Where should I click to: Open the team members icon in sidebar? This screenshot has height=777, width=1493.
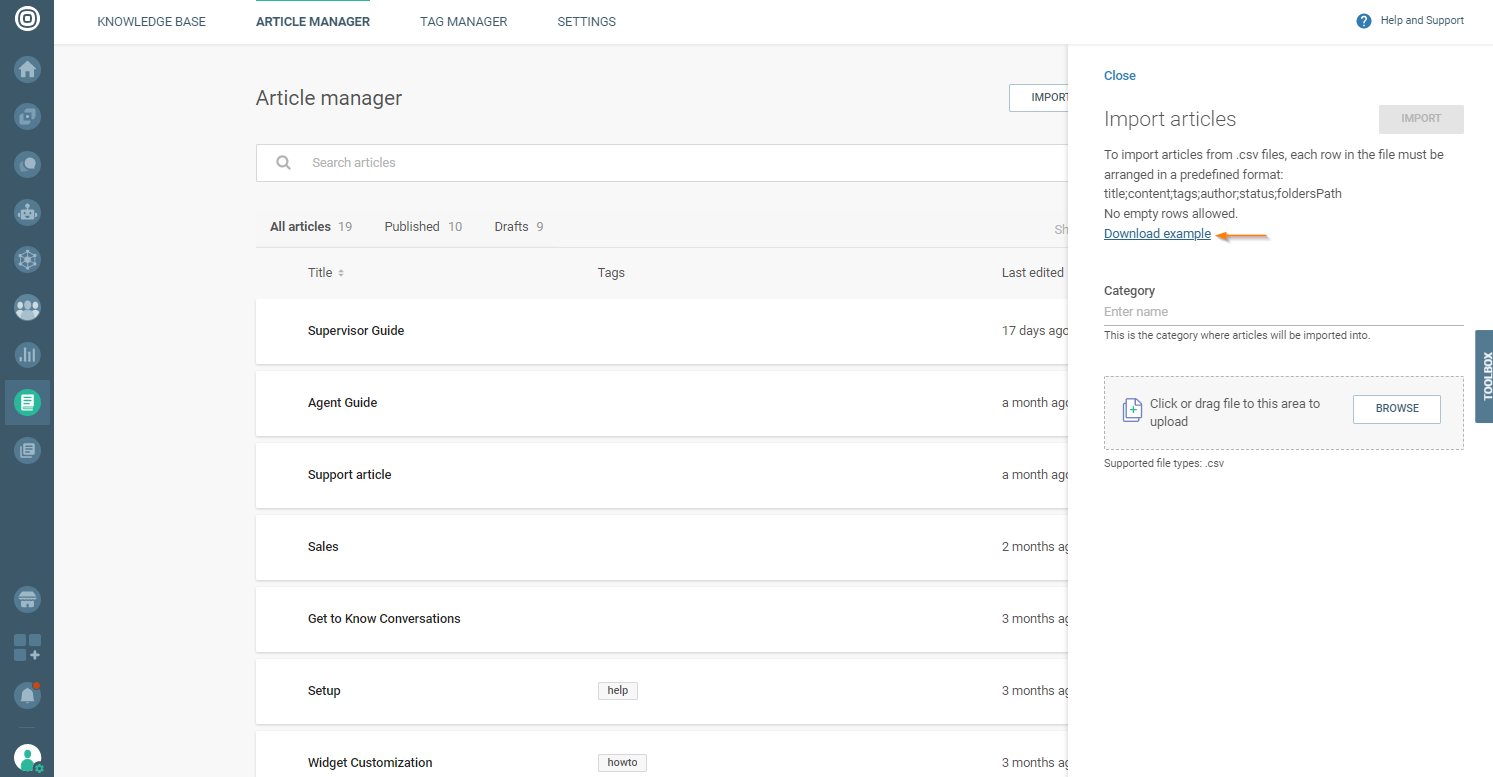[27, 308]
